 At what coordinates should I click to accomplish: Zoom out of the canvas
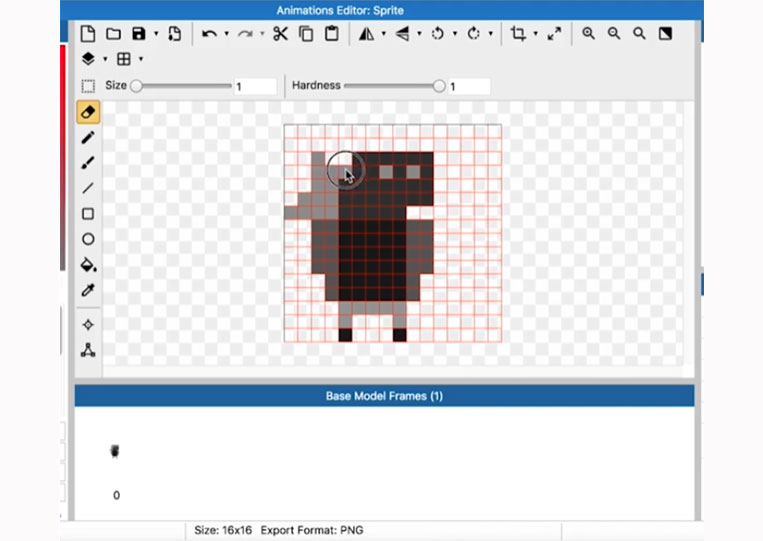pyautogui.click(x=614, y=34)
